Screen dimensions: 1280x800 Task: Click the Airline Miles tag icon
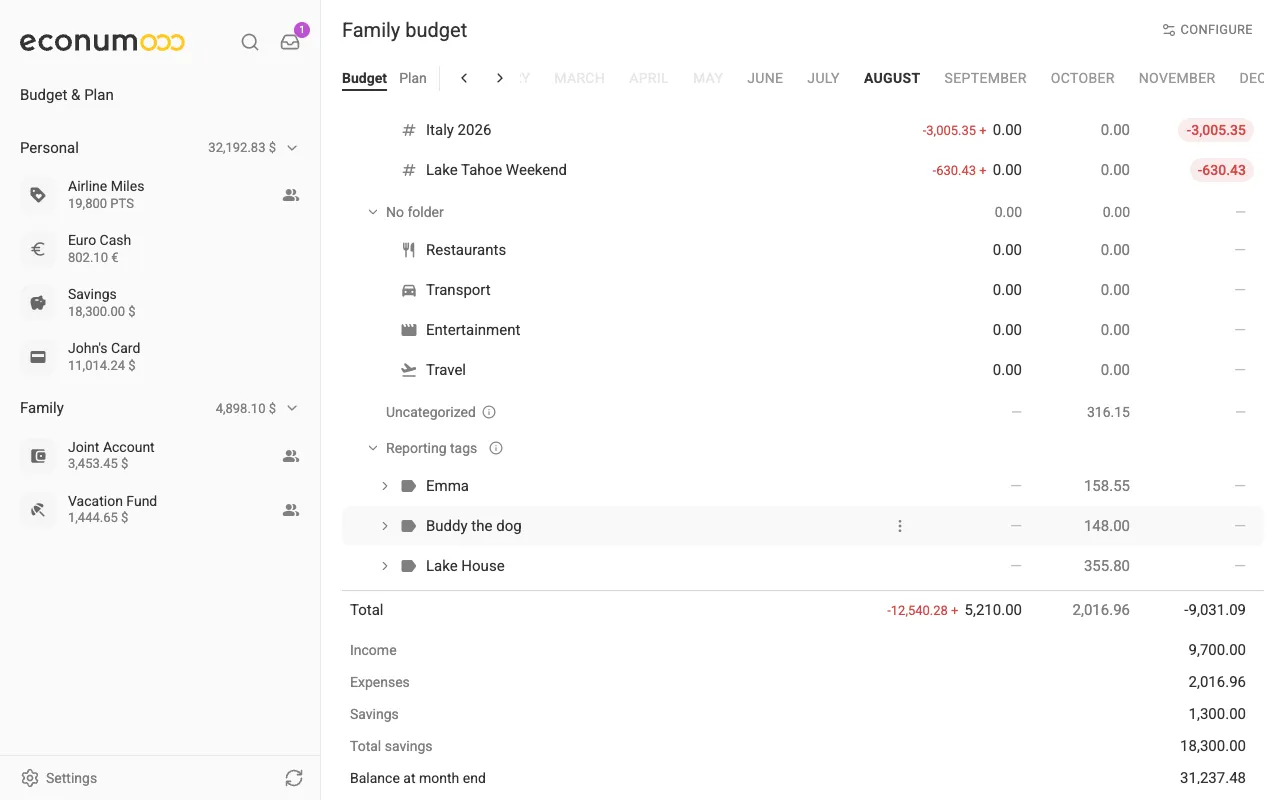(38, 195)
